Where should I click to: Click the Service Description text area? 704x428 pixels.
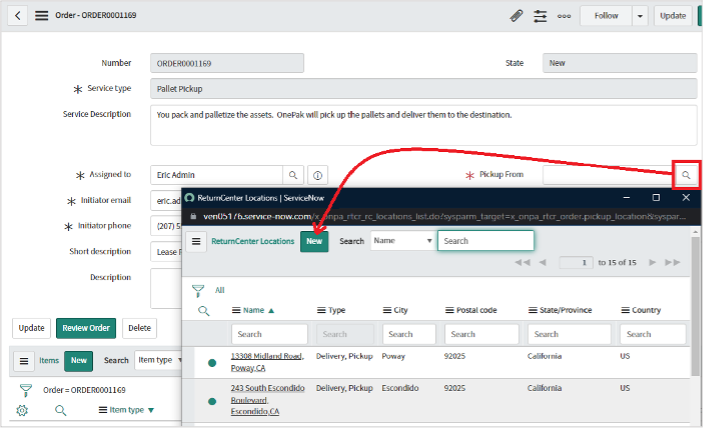(423, 125)
